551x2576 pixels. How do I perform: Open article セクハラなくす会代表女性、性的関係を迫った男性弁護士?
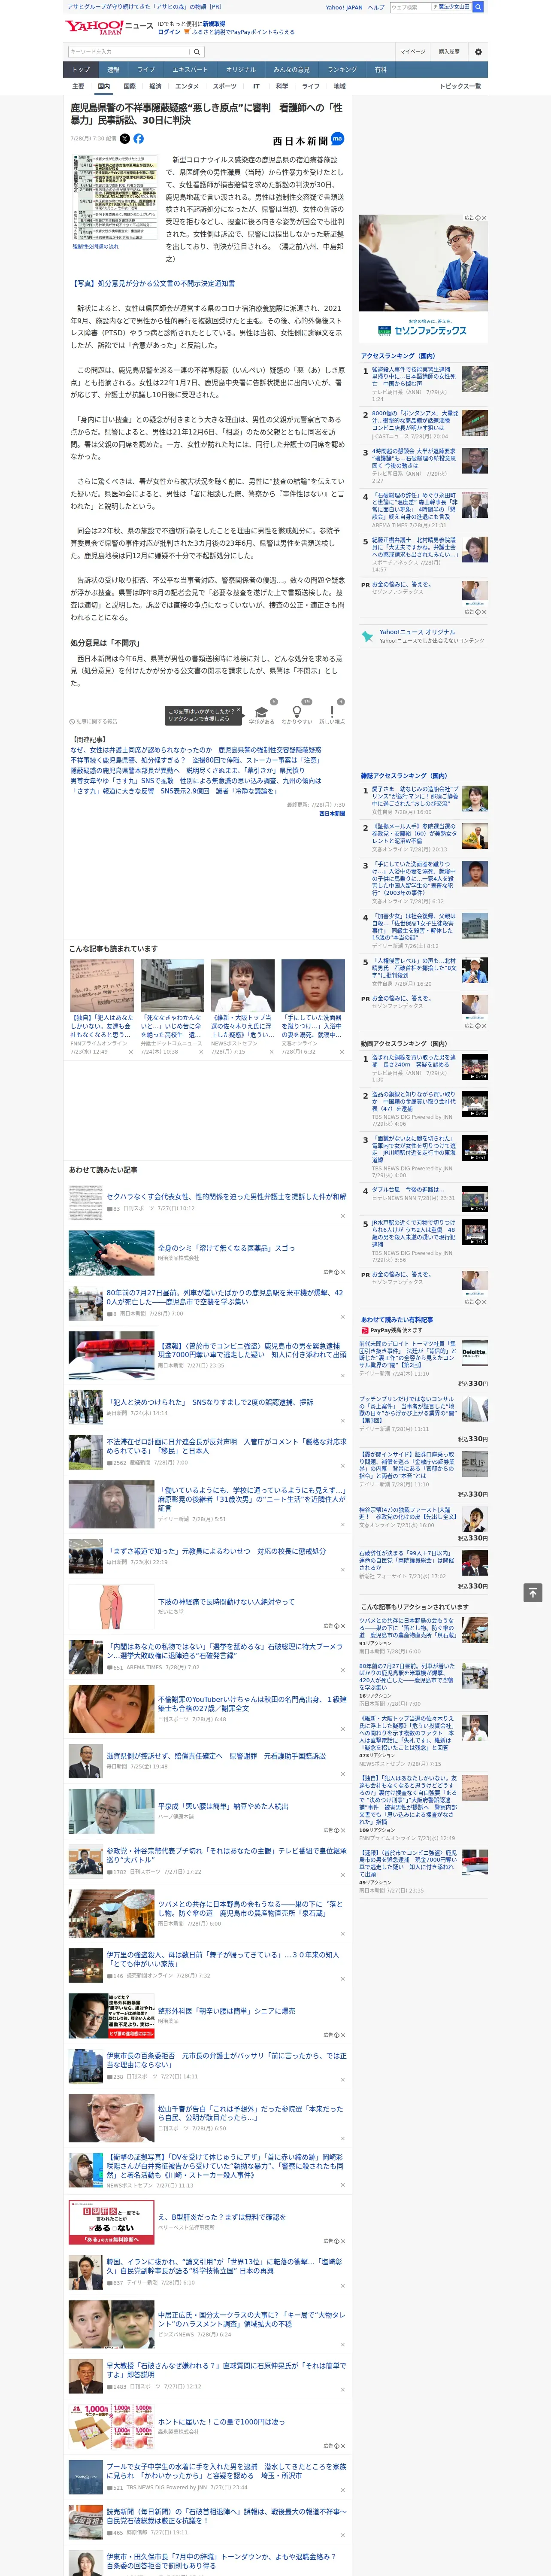(226, 1197)
